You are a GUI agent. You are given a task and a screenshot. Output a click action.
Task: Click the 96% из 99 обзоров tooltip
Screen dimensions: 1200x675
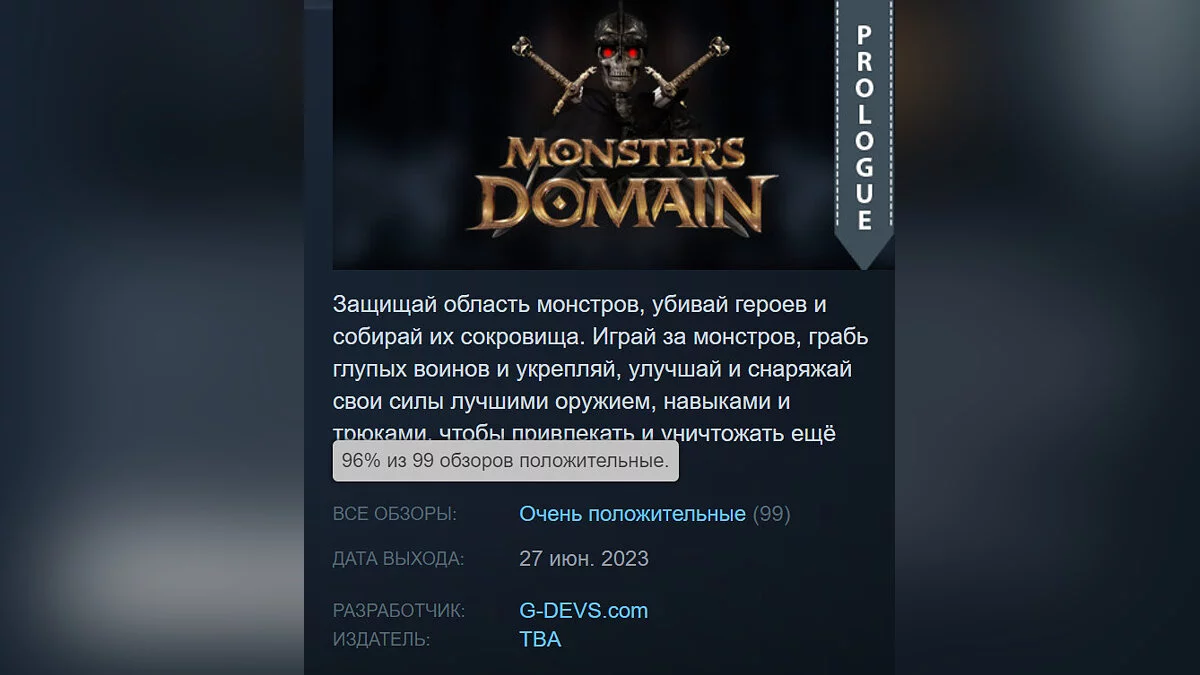click(x=506, y=461)
